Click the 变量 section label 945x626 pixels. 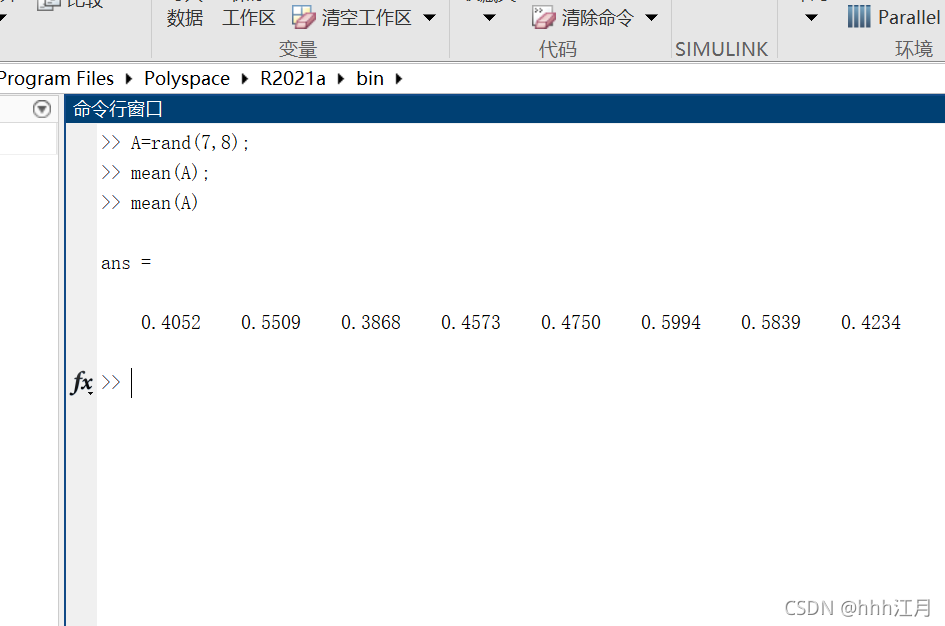(298, 49)
